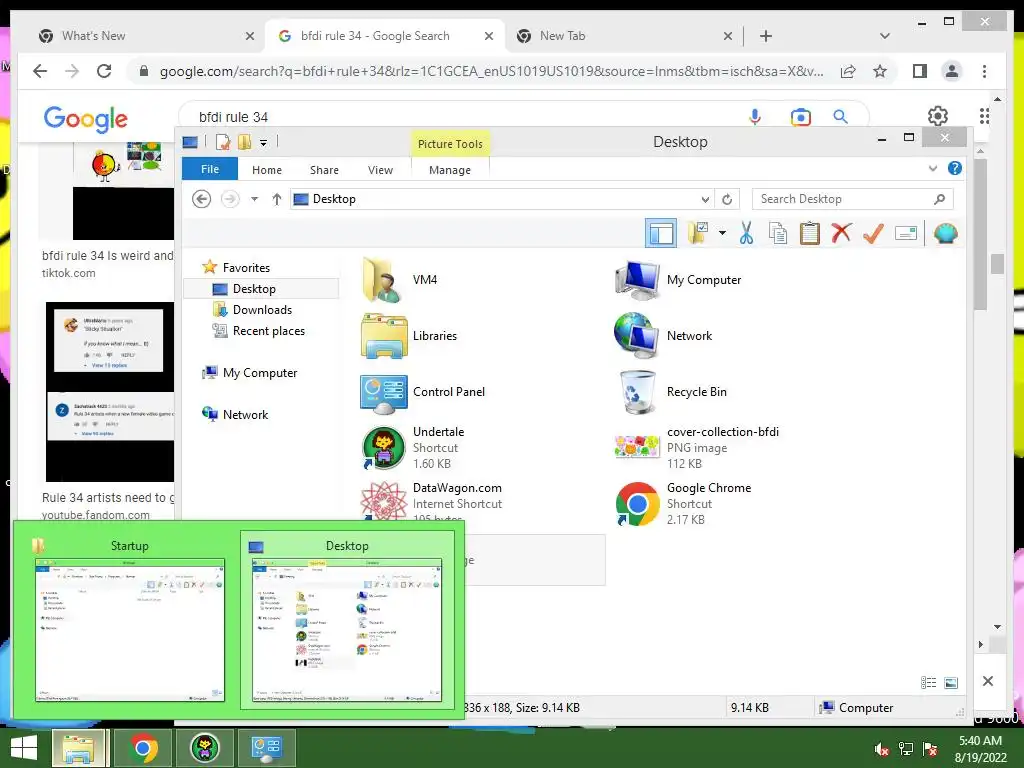The height and width of the screenshot is (768, 1024).
Task: Open the folder options toolbar icon
Action: point(698,233)
